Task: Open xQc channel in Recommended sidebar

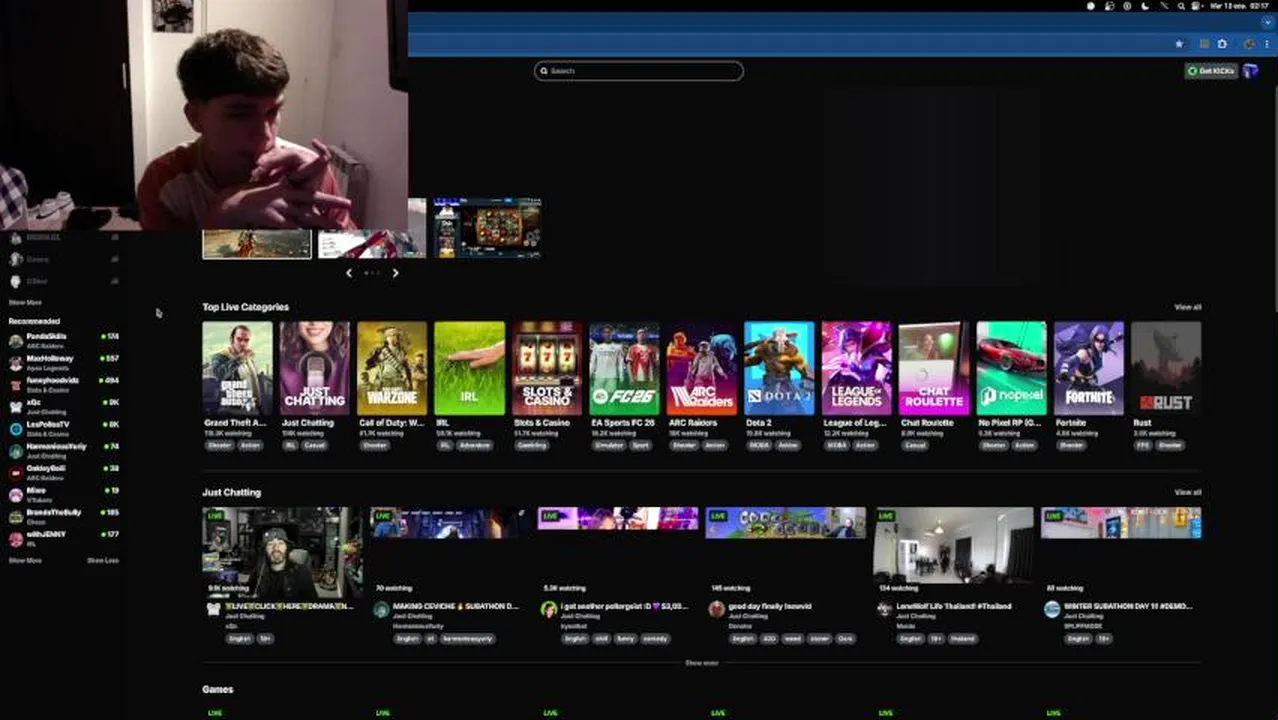Action: (x=64, y=406)
